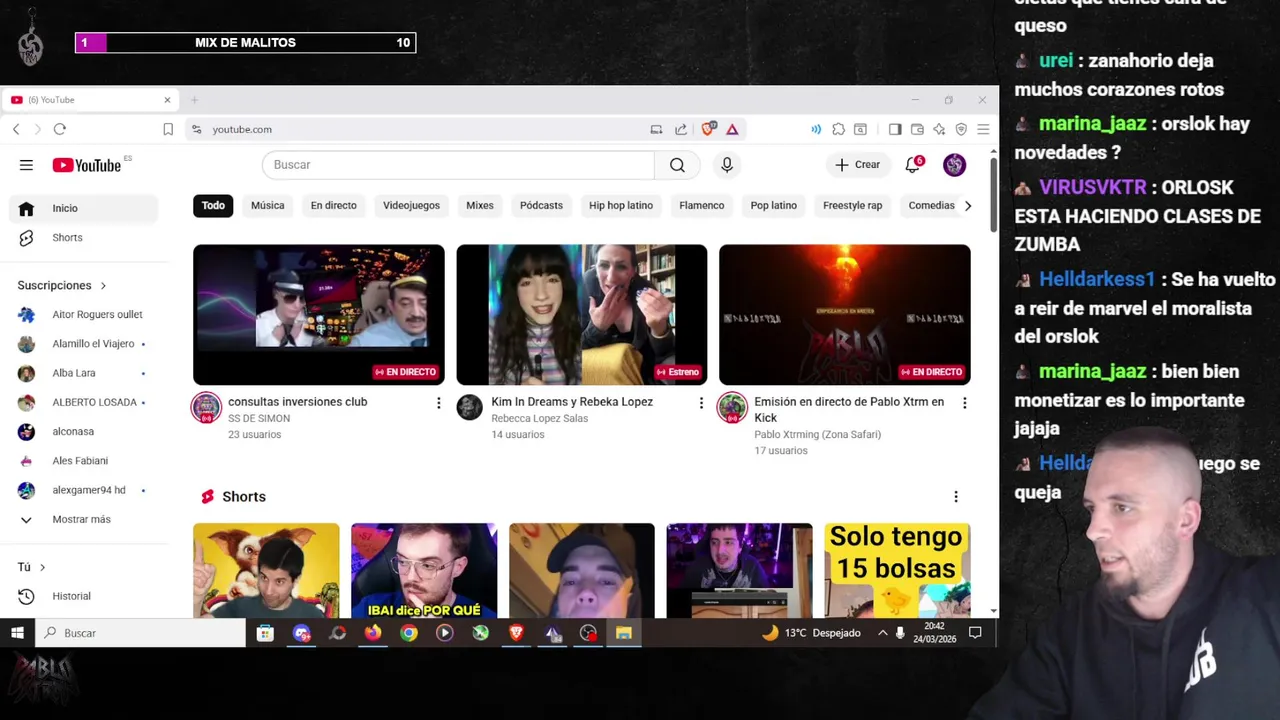The image size is (1280, 720).
Task: Toggle the browser sidebar panel
Action: (895, 129)
